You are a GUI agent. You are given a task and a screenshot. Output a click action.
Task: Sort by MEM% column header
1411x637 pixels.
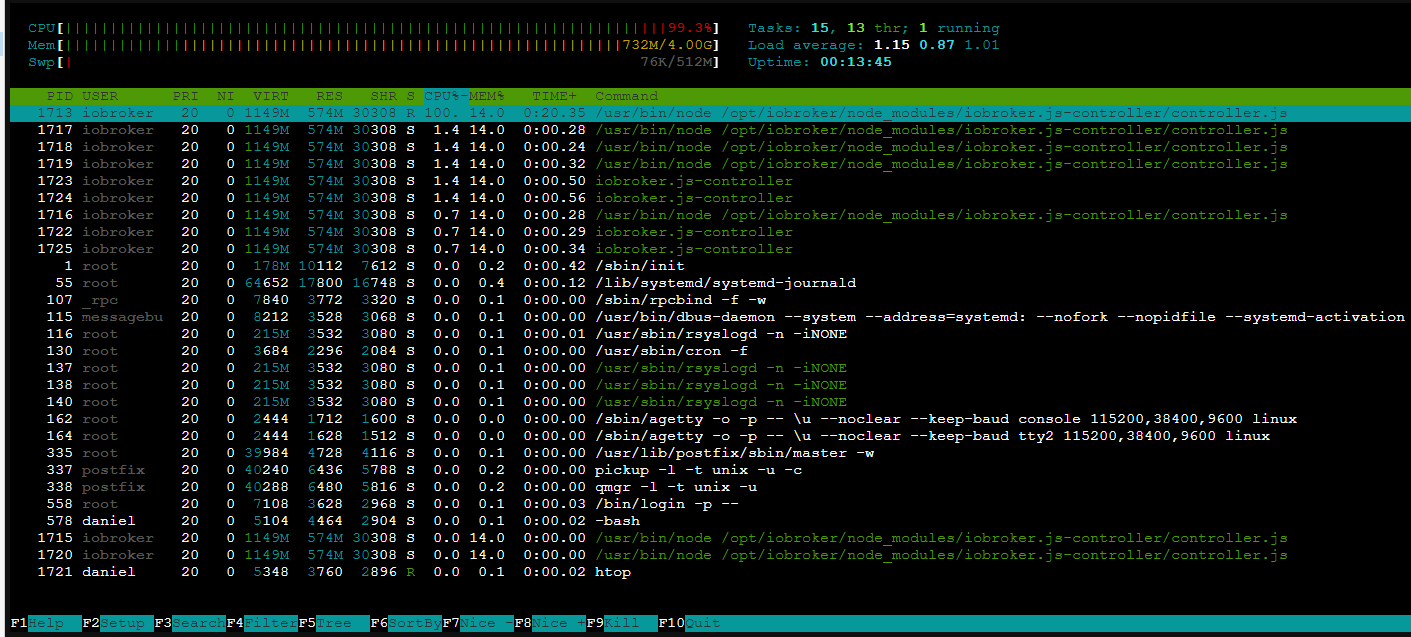487,96
